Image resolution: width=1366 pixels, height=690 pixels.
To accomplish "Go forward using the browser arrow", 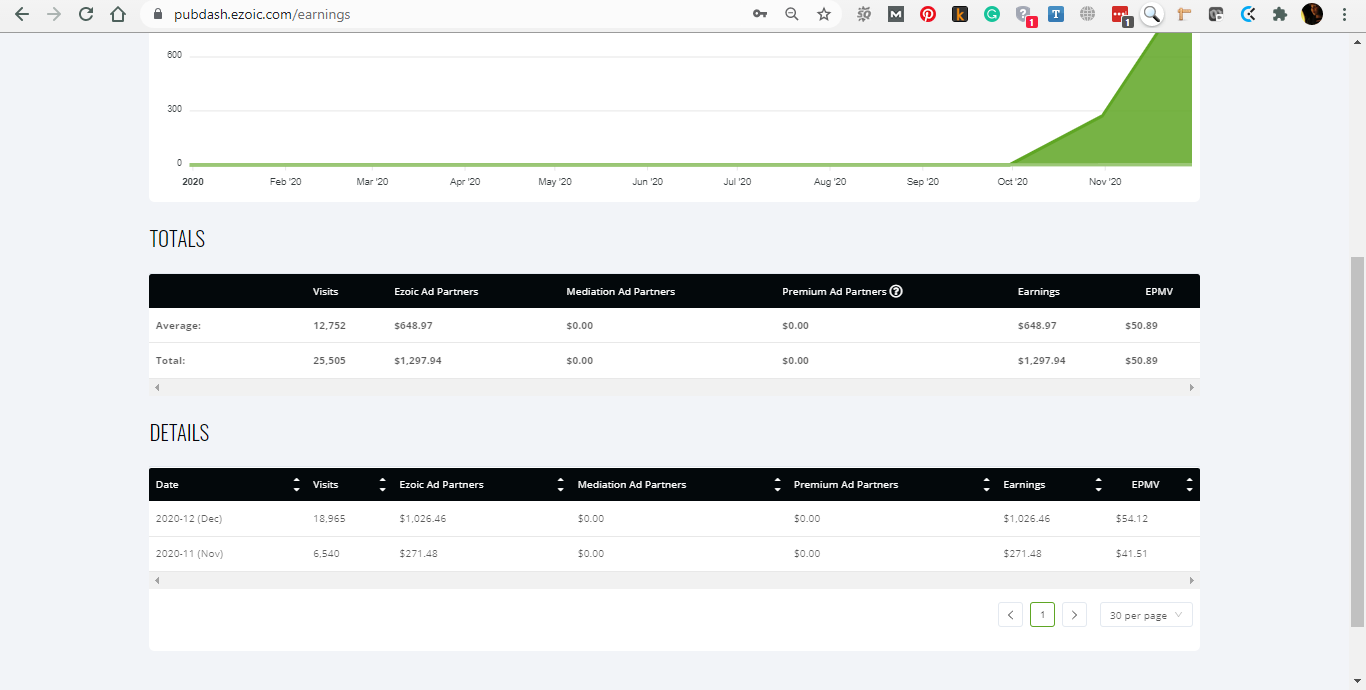I will tap(54, 15).
